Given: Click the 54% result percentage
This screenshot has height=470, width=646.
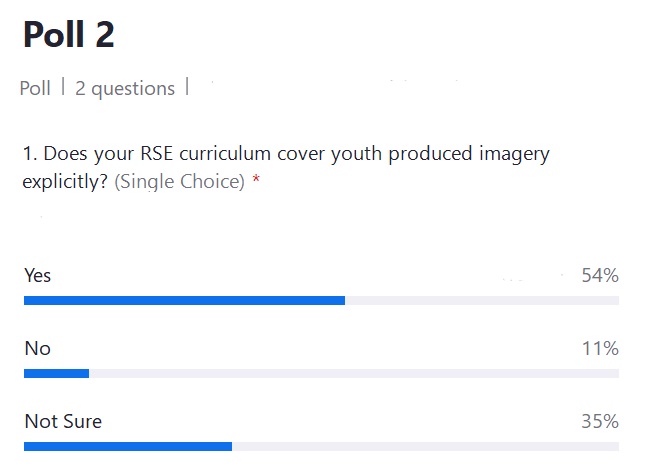Looking at the screenshot, I should (x=600, y=275).
